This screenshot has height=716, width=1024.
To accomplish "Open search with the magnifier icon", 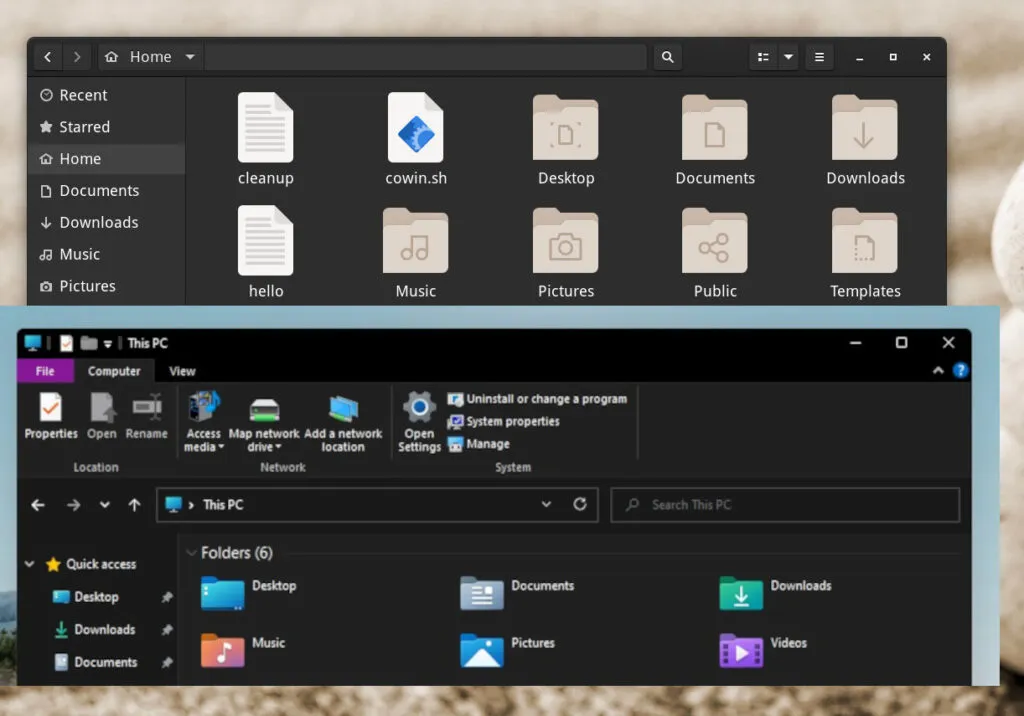I will (x=668, y=57).
